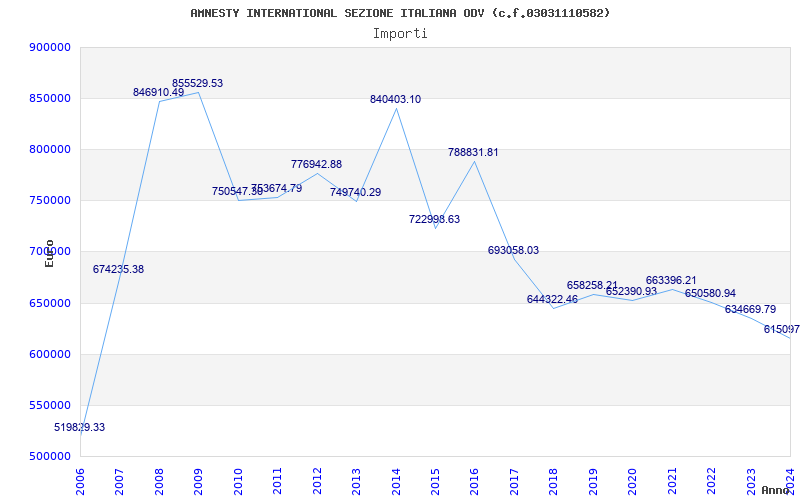The image size is (800, 500).
Task: Click the data label 650580.94
Action: tap(710, 293)
